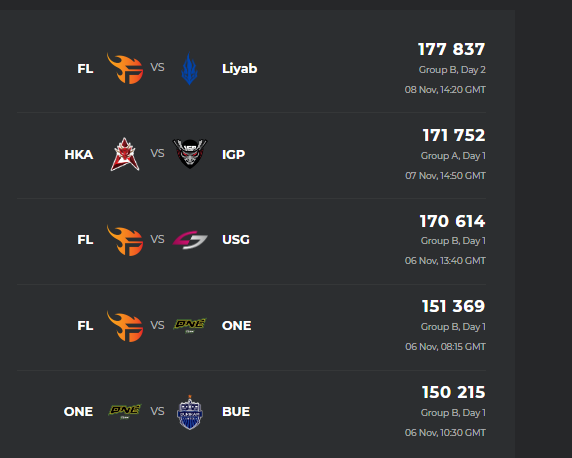Click the red HKA team logo
The image size is (572, 458).
click(x=125, y=154)
